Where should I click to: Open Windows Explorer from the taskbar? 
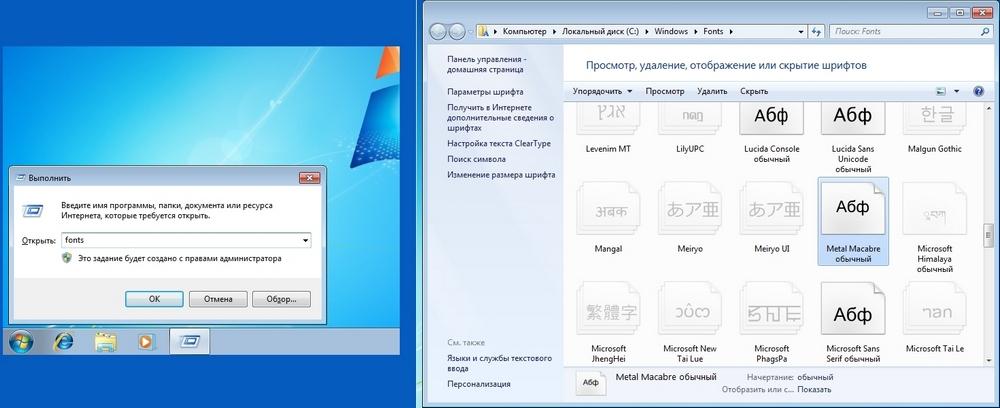pos(105,342)
